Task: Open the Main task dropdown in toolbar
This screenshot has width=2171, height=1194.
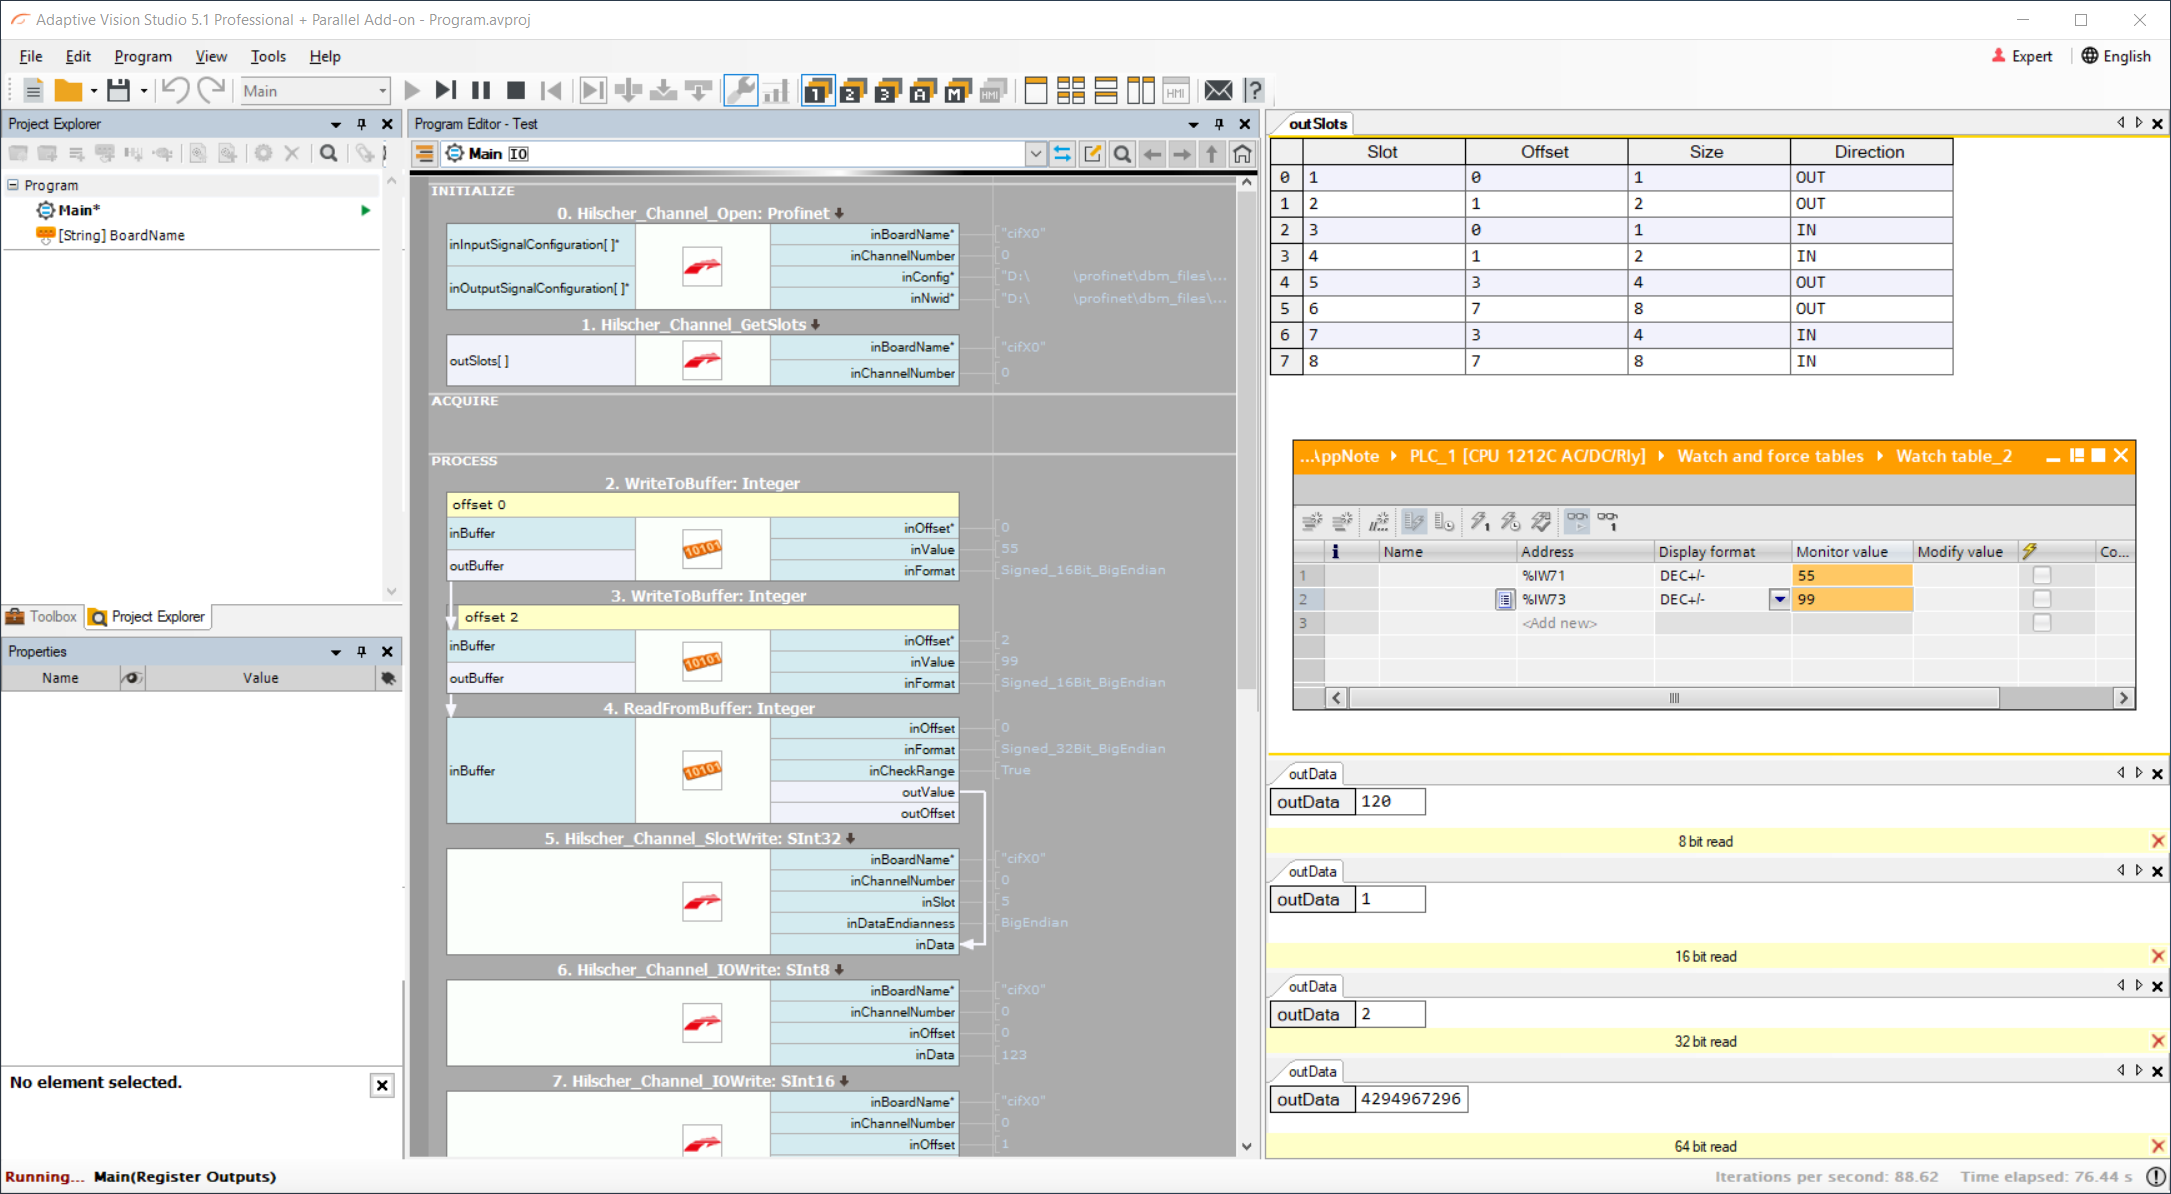Action: pyautogui.click(x=381, y=91)
